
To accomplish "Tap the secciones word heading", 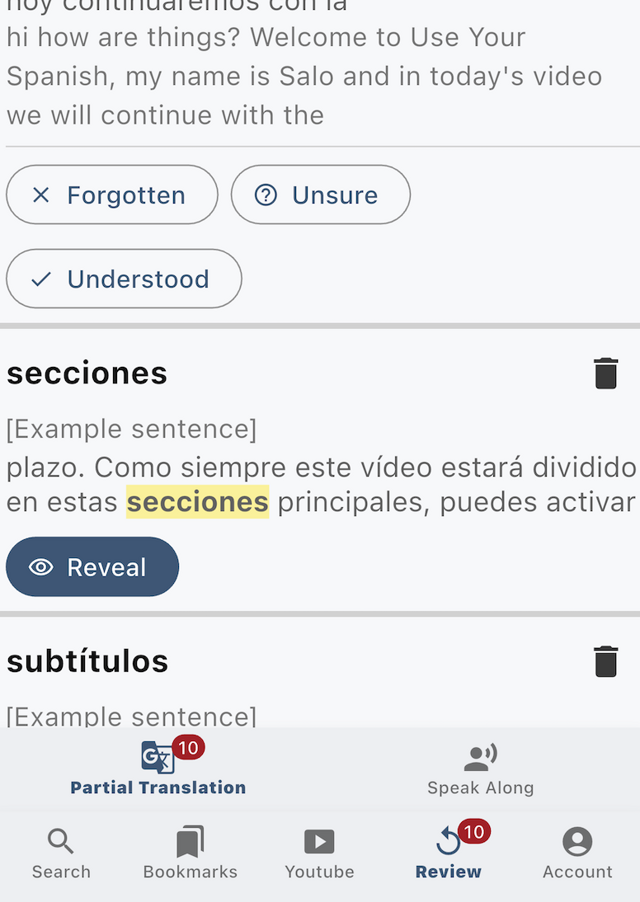I will pos(87,373).
